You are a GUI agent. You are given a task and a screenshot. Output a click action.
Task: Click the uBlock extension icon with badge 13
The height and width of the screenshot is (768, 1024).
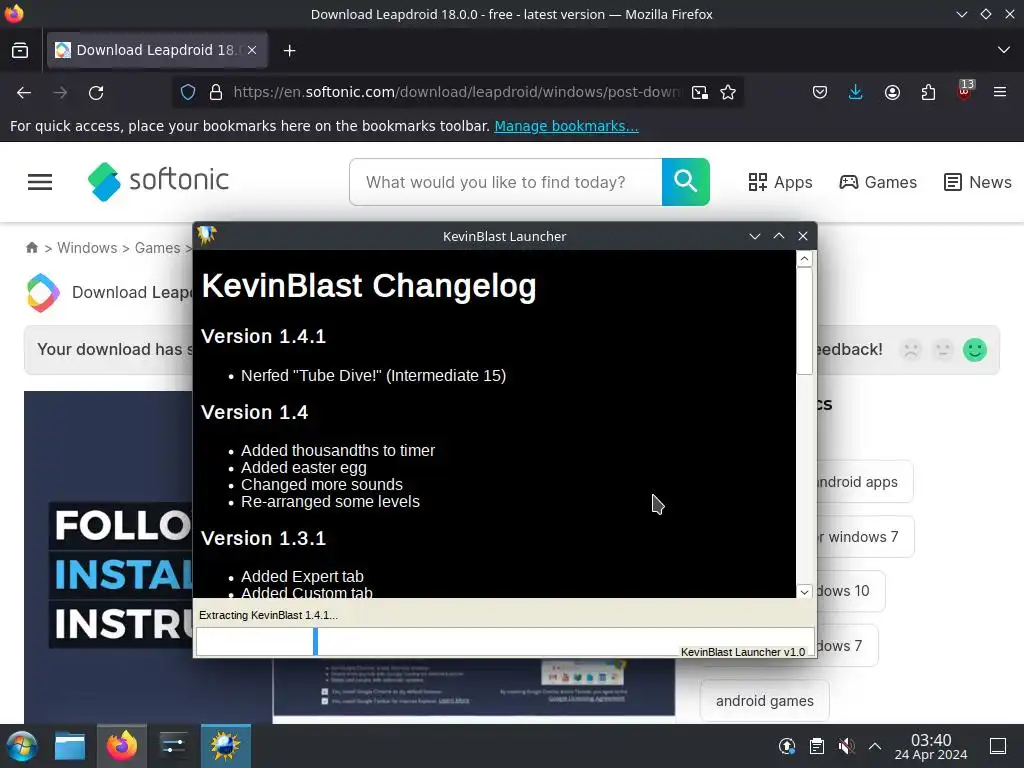pyautogui.click(x=964, y=91)
